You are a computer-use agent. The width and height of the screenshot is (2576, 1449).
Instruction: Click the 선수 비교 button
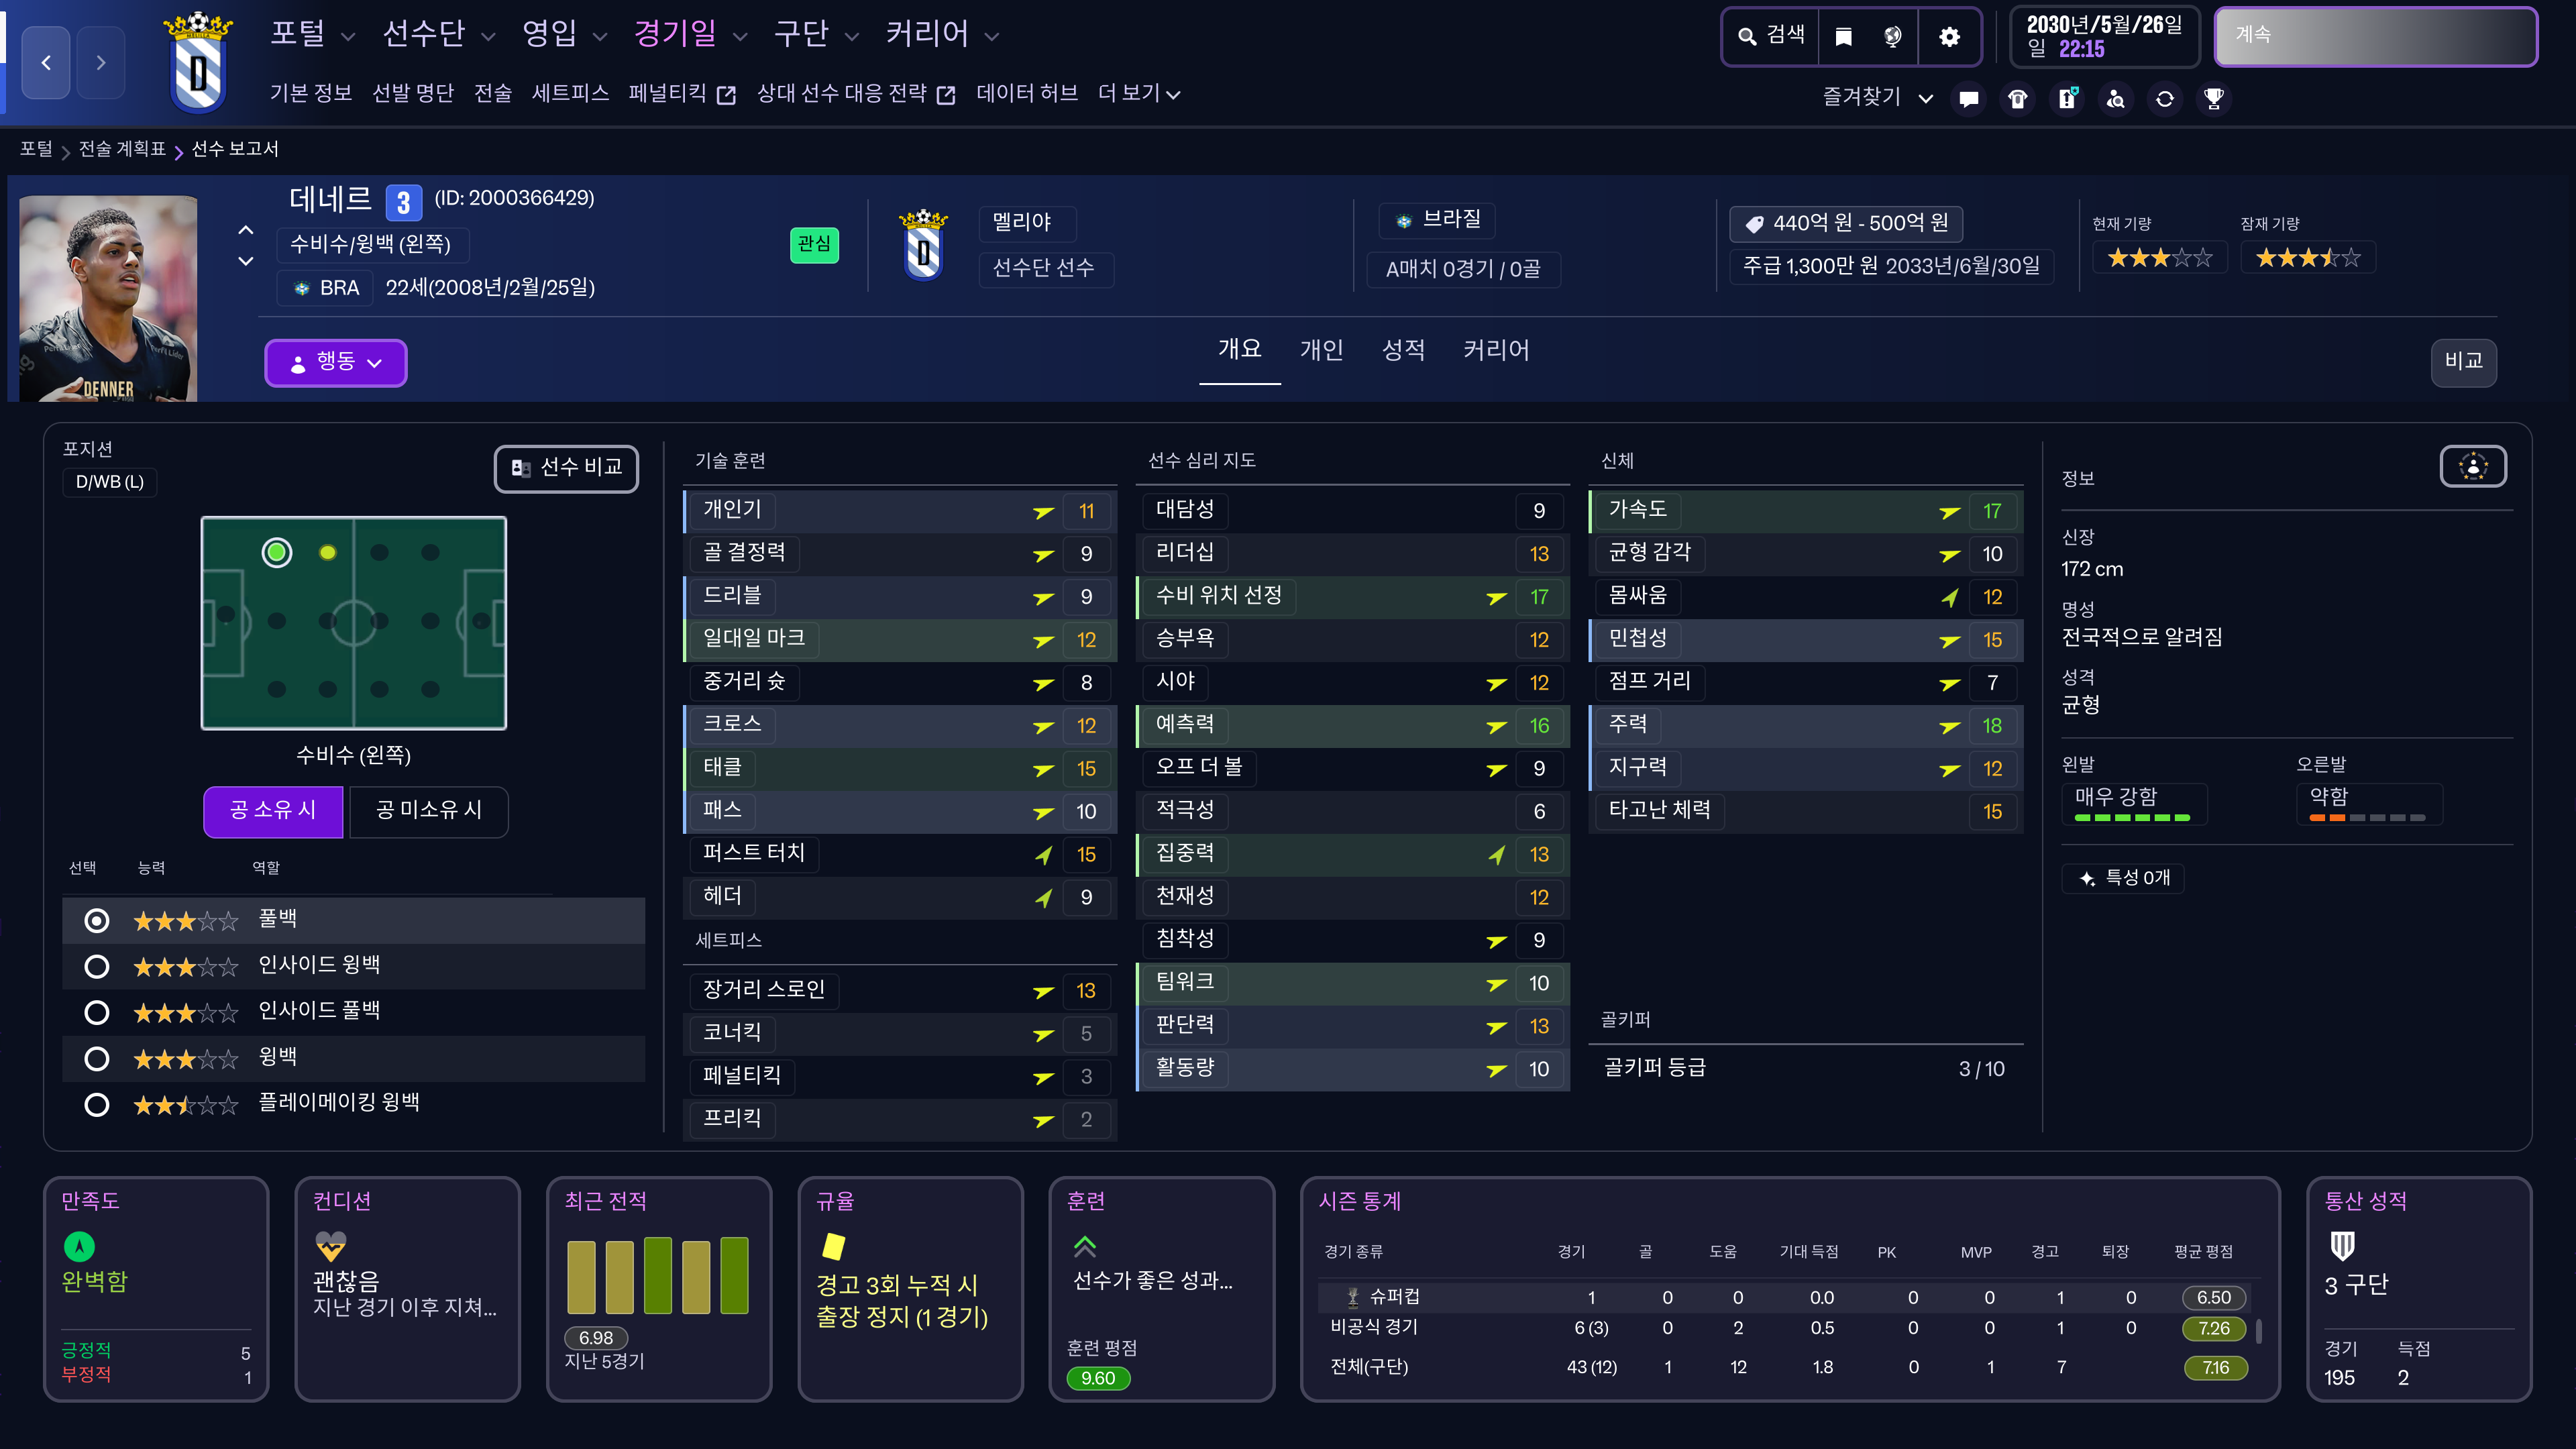click(x=566, y=468)
